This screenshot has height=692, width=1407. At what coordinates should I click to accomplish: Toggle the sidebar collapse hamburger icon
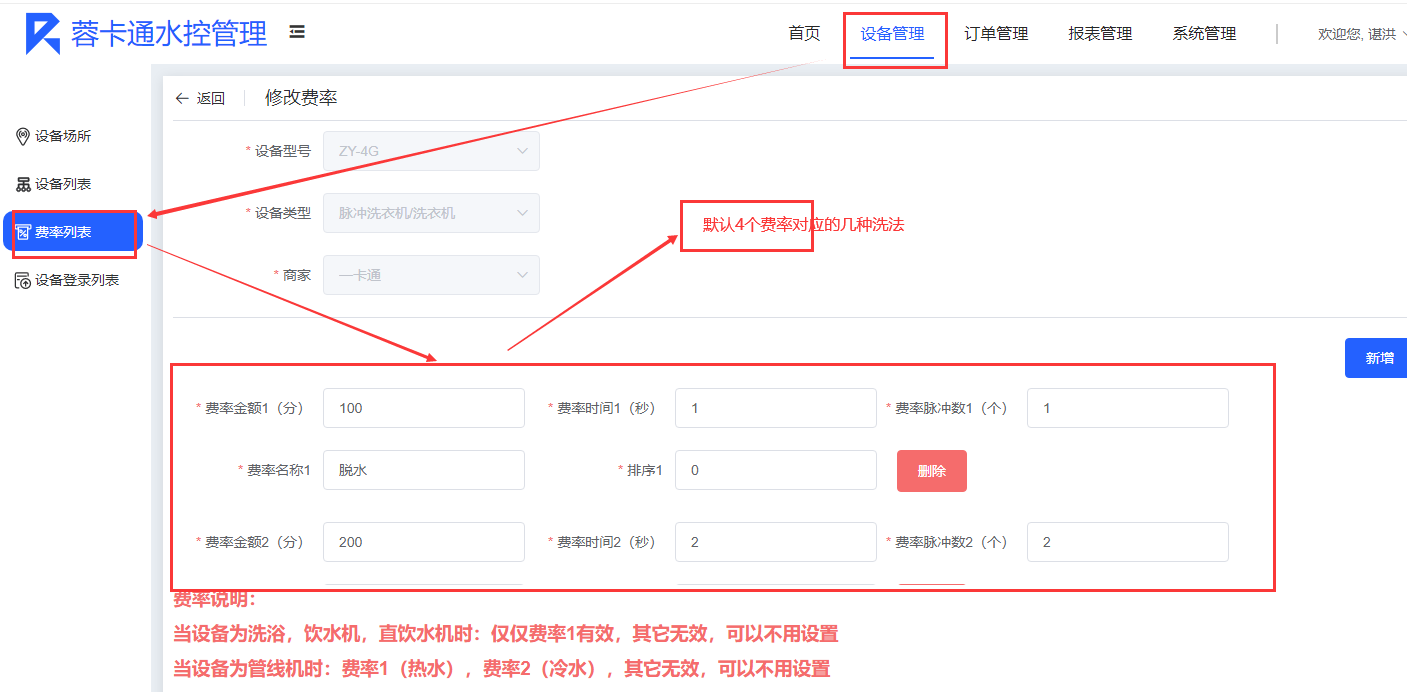(297, 32)
